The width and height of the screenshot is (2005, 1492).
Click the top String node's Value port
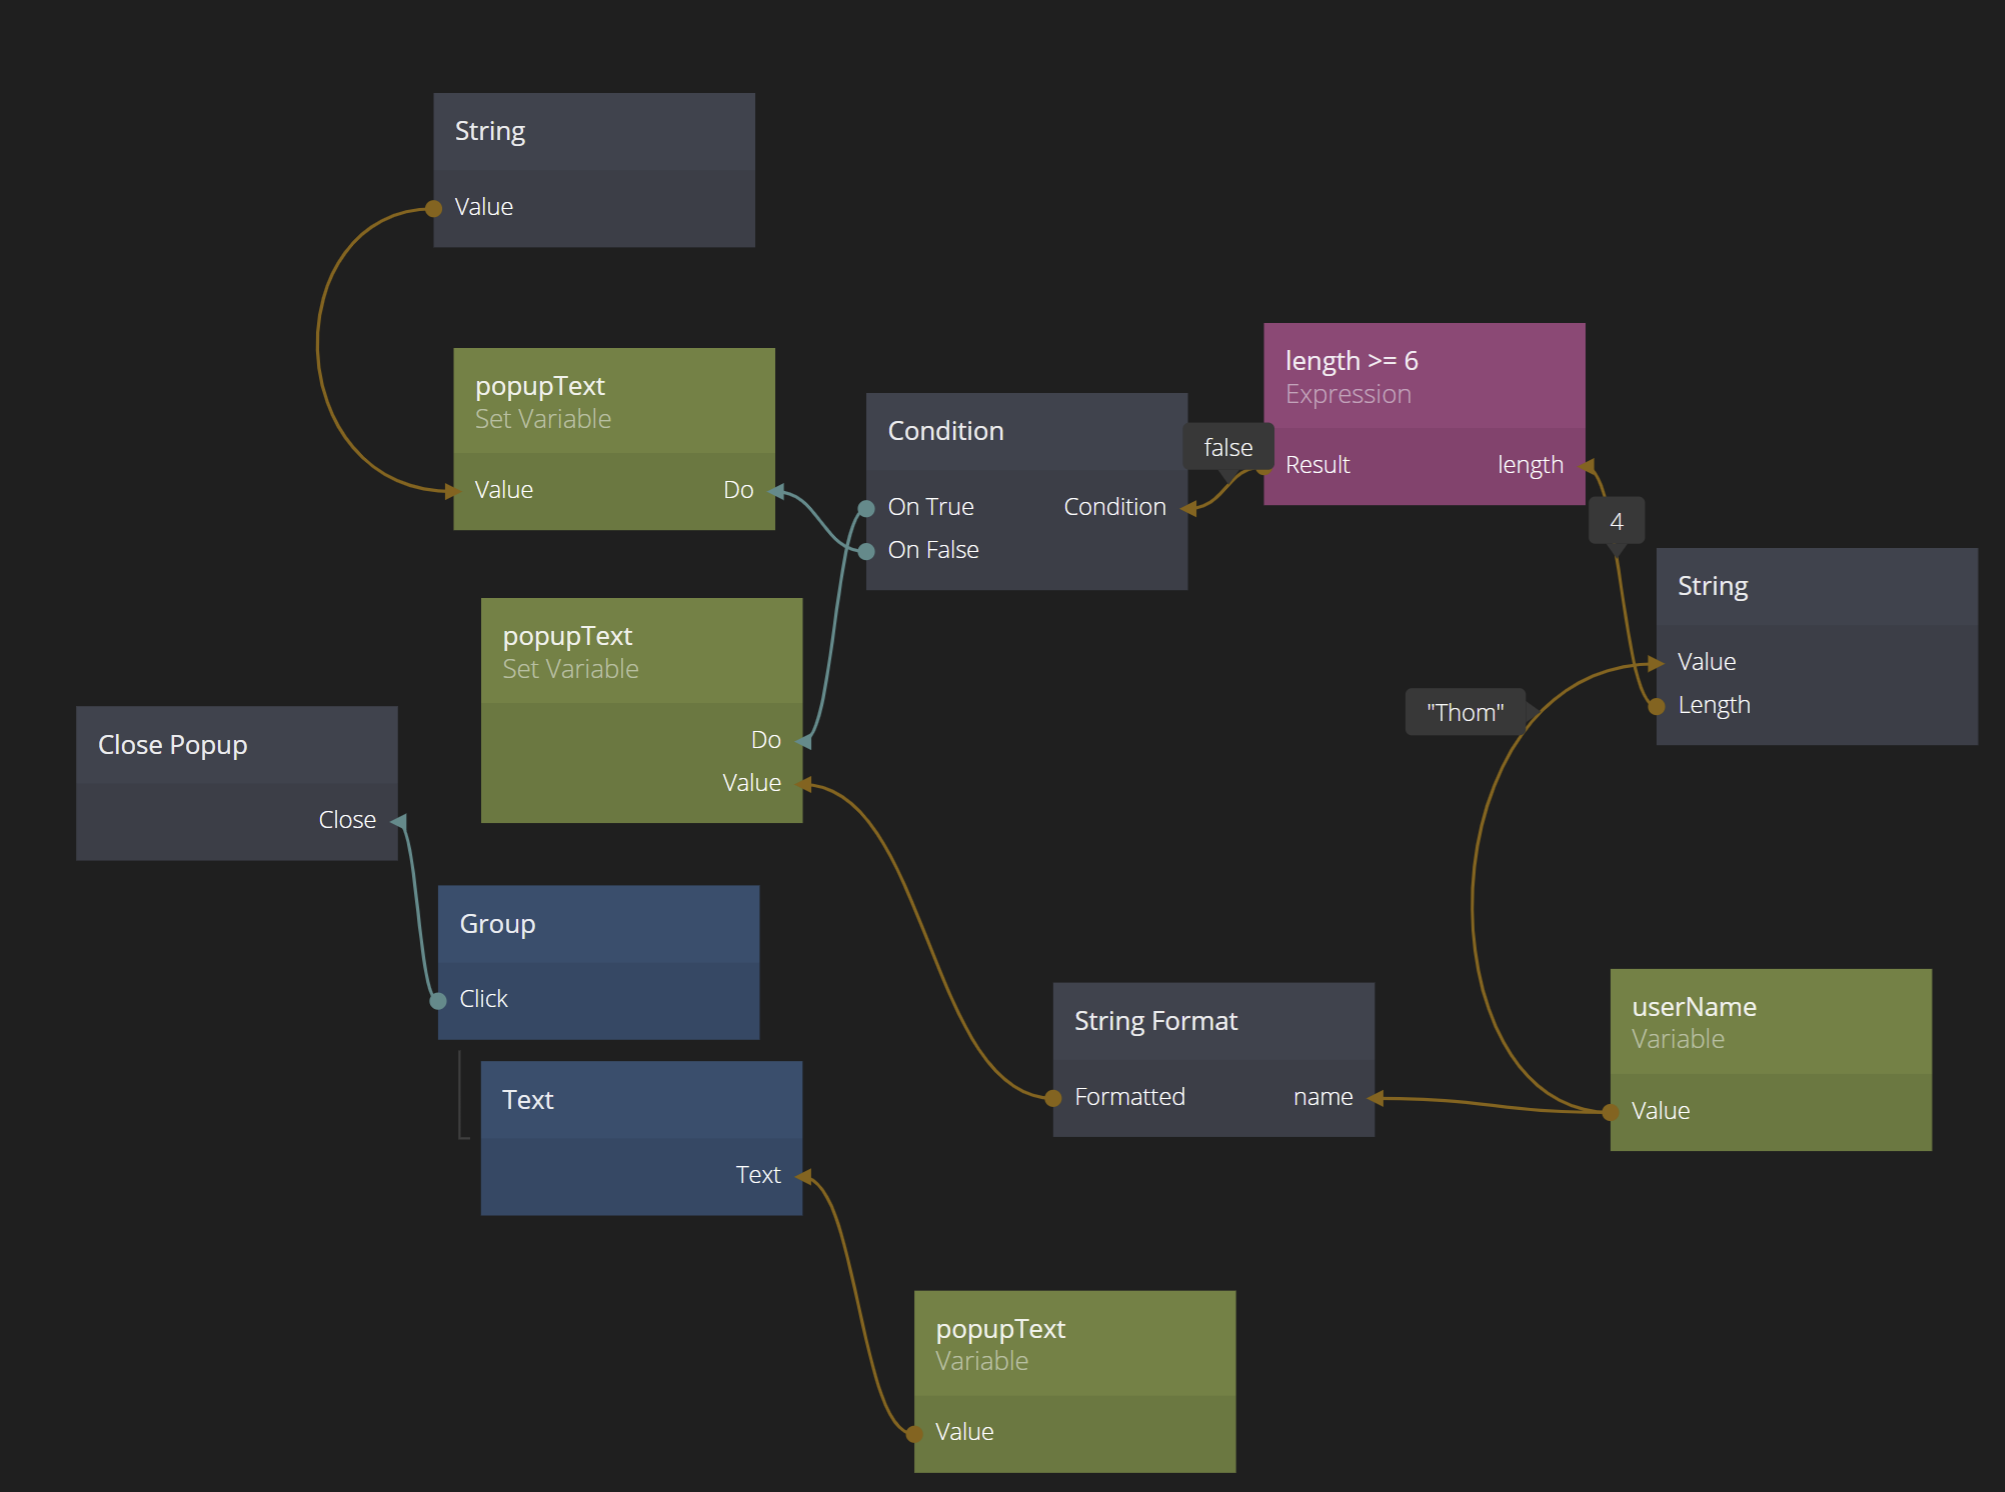[434, 208]
